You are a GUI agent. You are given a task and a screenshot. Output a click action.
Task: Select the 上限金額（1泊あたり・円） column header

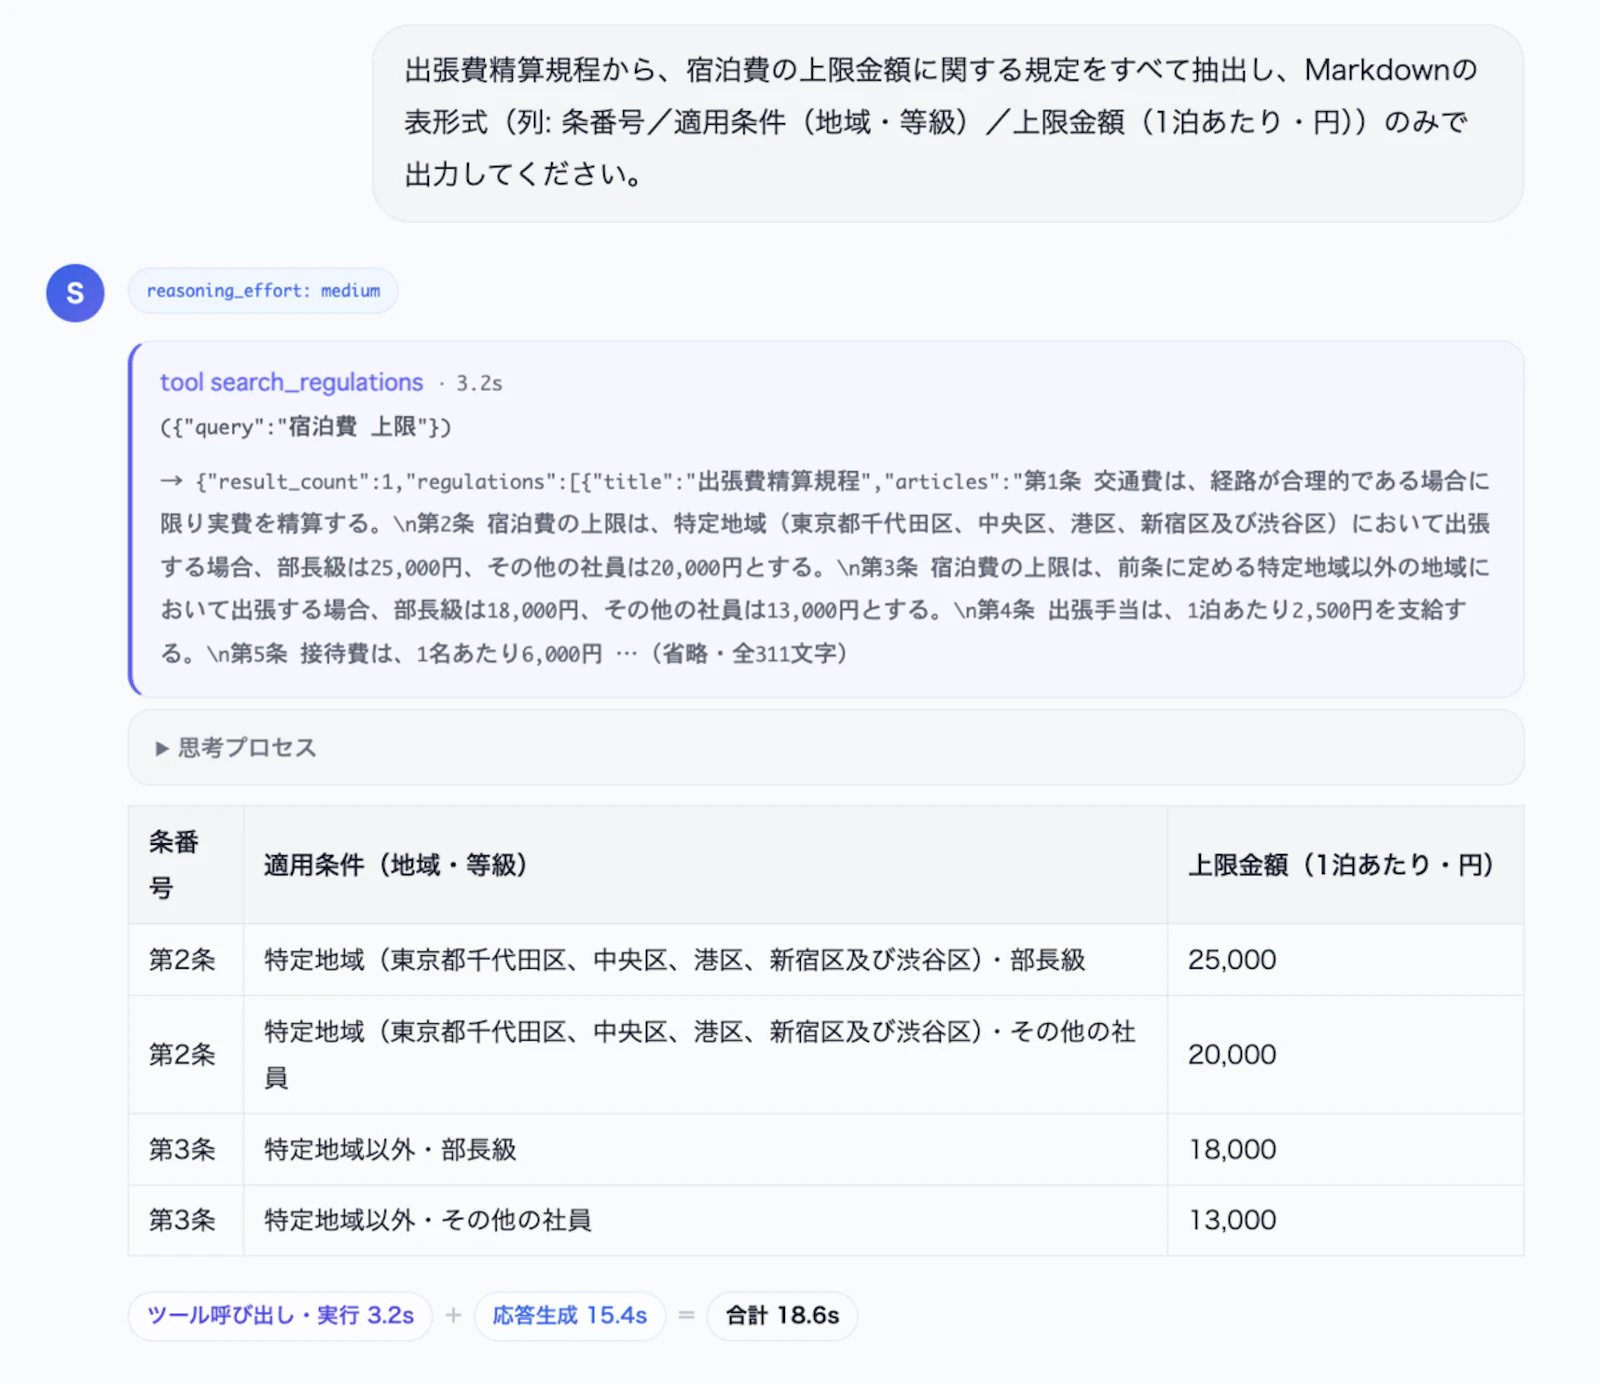click(x=1345, y=865)
